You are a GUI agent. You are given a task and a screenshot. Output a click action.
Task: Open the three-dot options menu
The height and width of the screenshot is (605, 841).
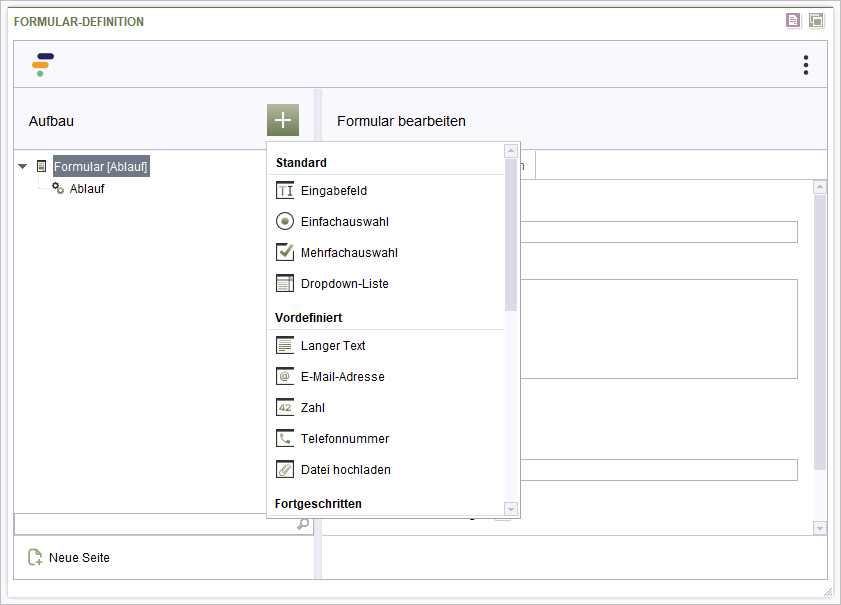(806, 65)
